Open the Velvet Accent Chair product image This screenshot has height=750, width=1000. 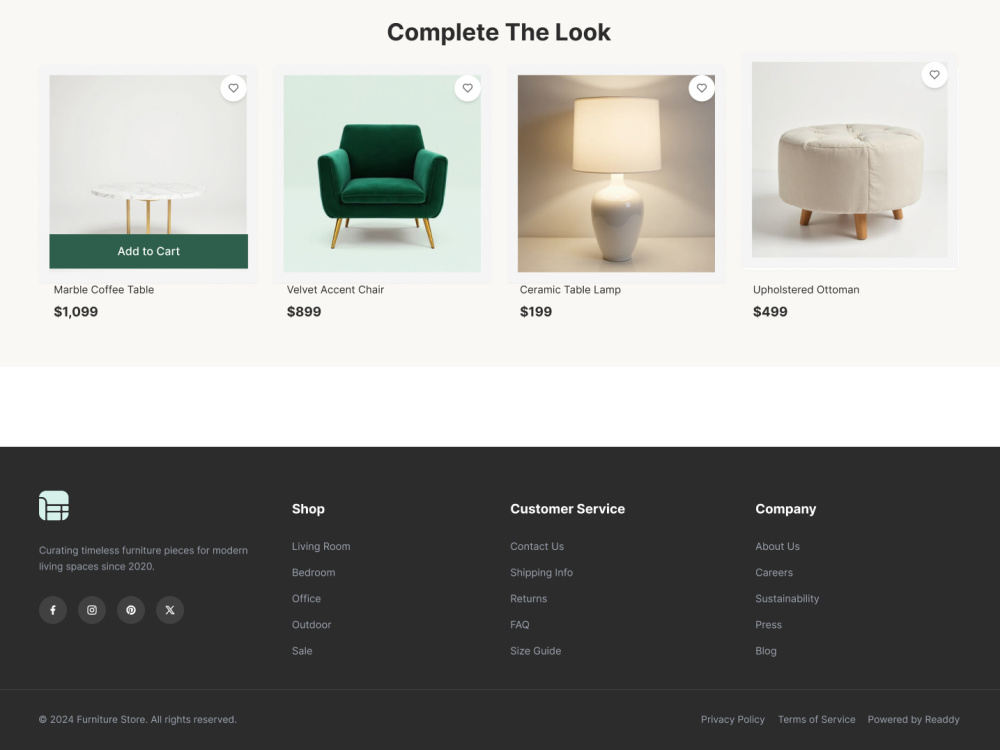tap(382, 173)
